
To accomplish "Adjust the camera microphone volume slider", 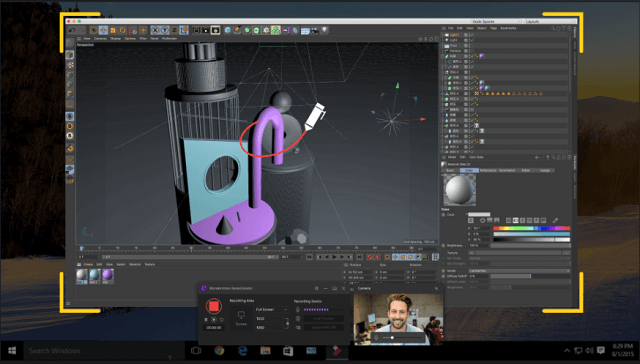I will point(401,338).
